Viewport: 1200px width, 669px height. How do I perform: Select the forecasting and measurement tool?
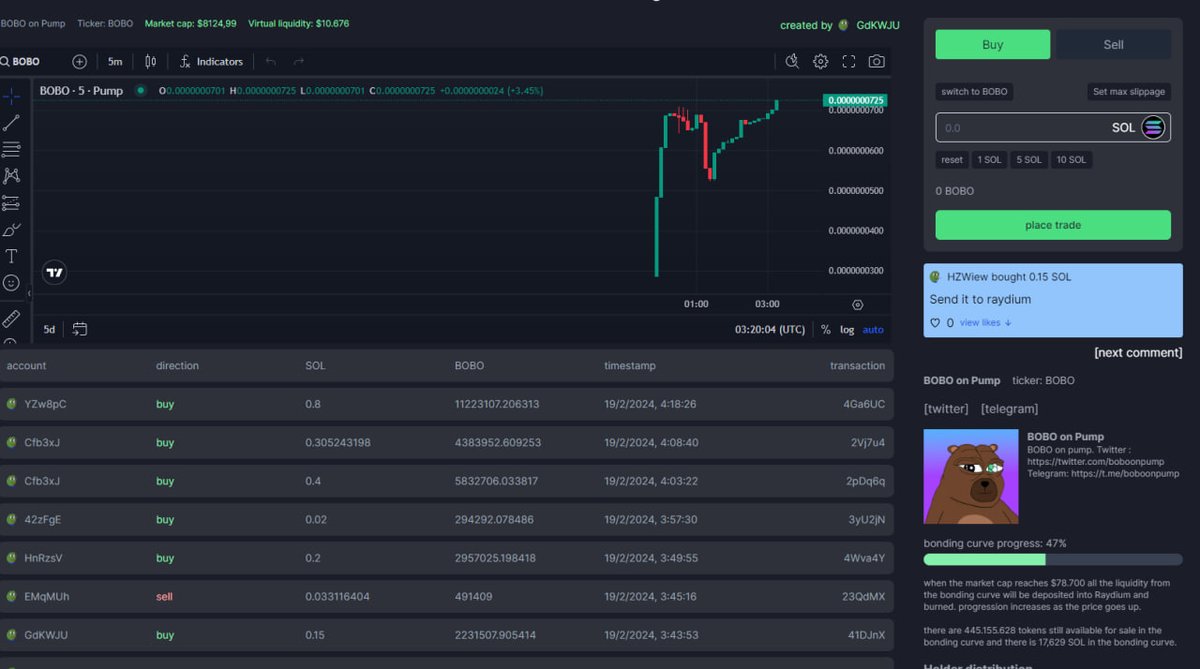click(x=11, y=203)
